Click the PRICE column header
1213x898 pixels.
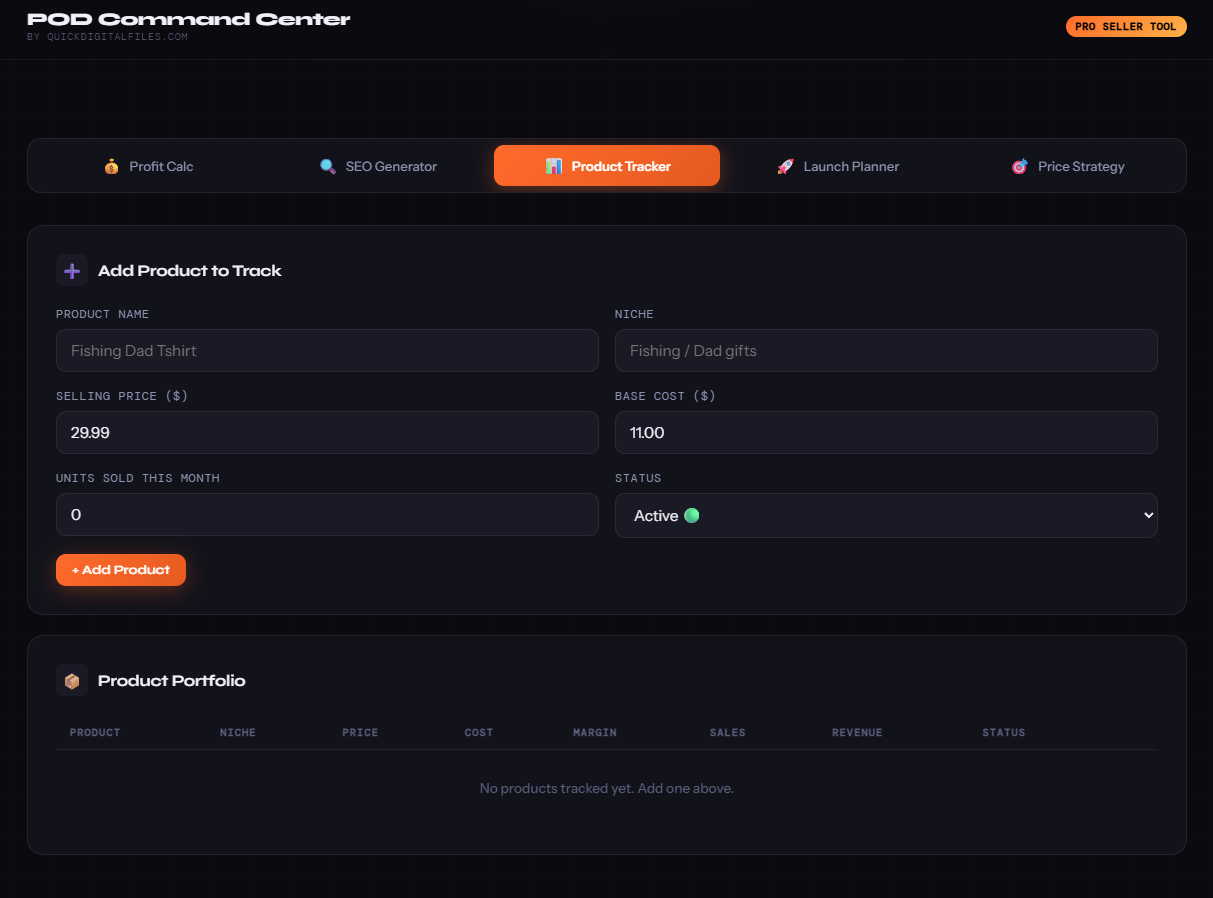(x=360, y=733)
